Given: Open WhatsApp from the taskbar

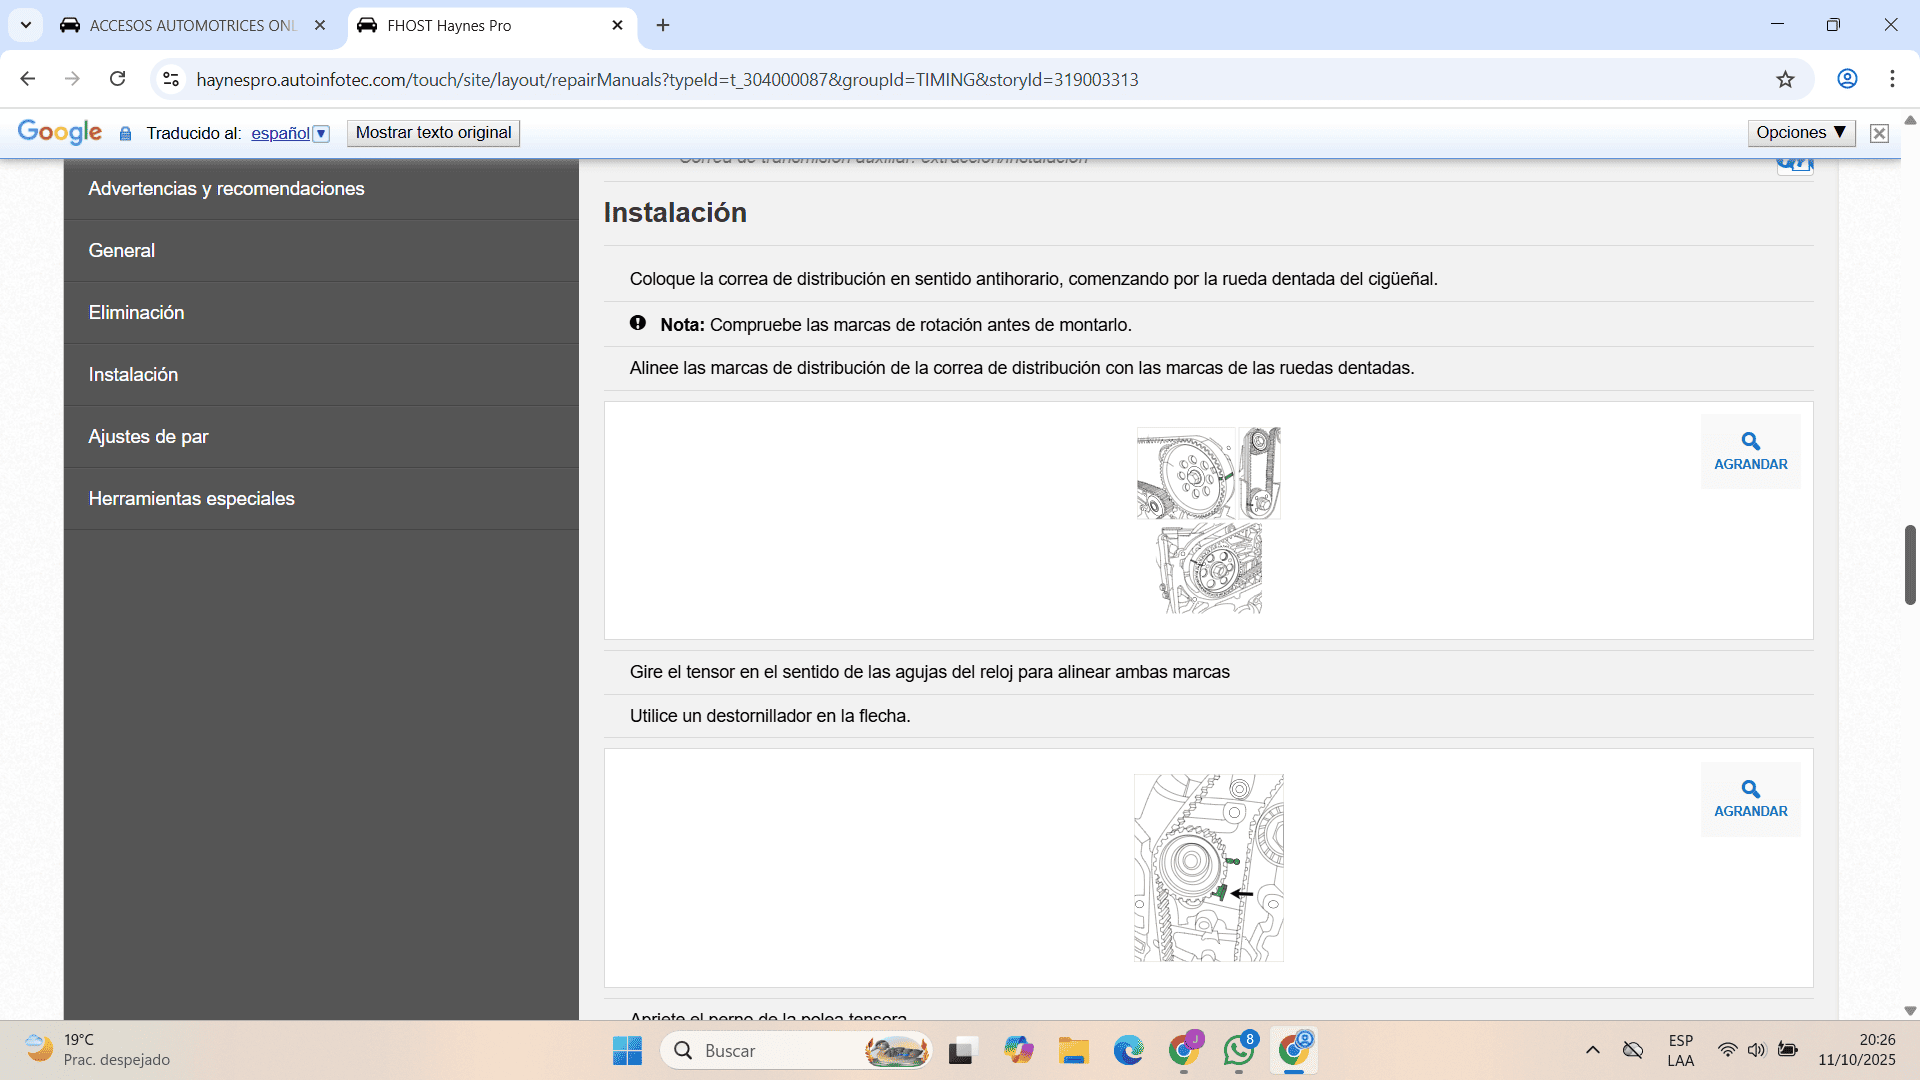Looking at the screenshot, I should click(x=1238, y=1050).
